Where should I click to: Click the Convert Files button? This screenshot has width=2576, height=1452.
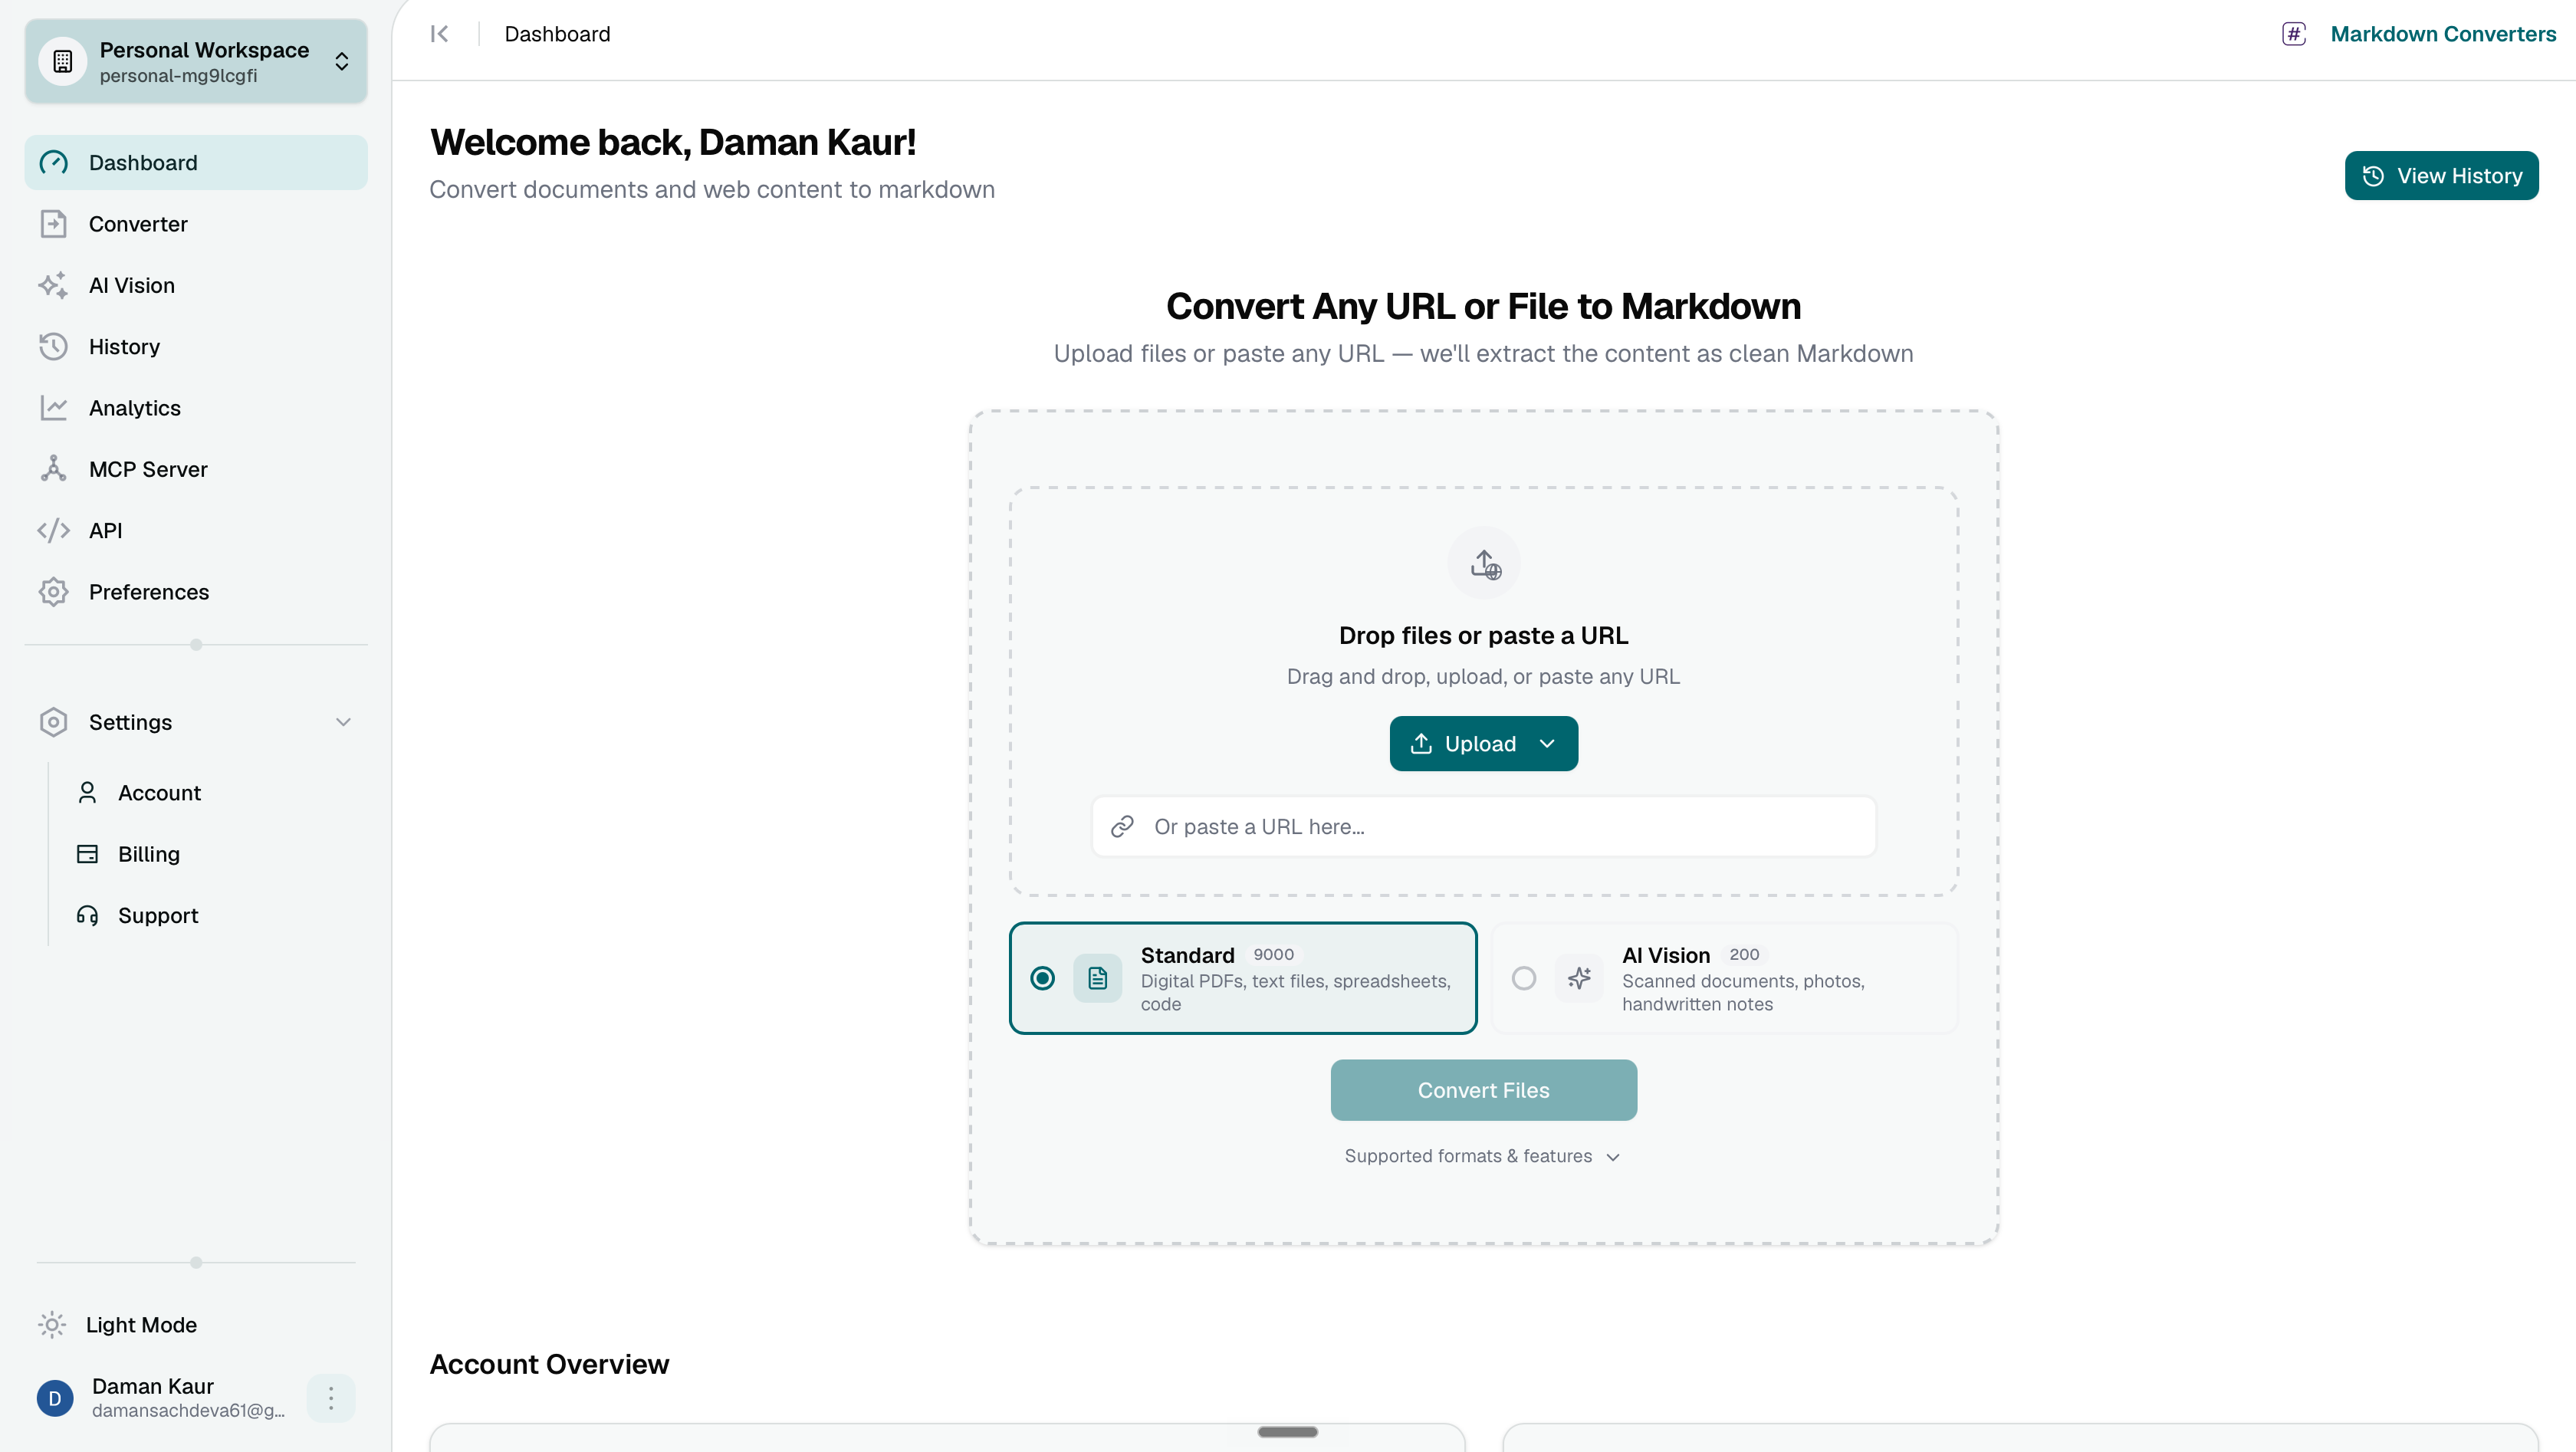(1483, 1090)
